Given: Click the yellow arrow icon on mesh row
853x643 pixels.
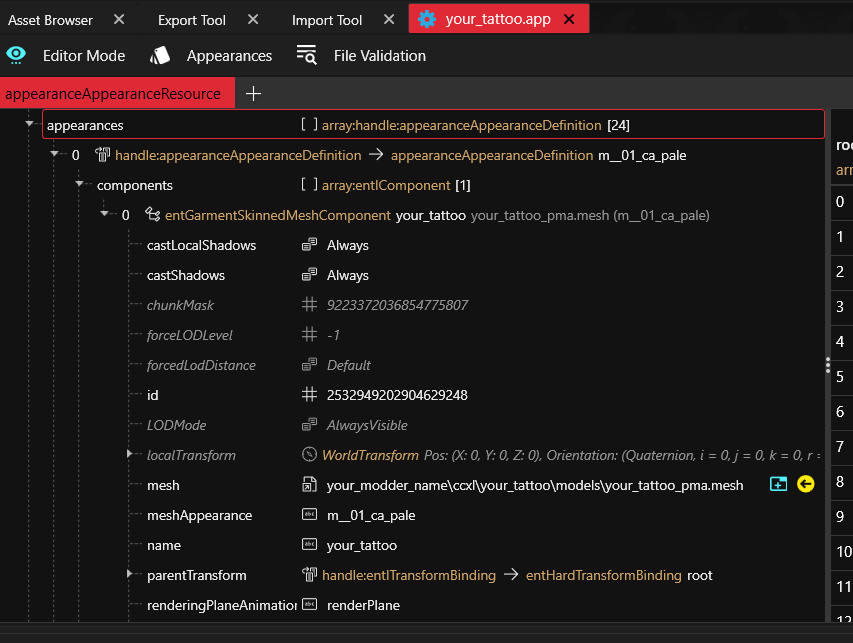Looking at the screenshot, I should tap(806, 485).
